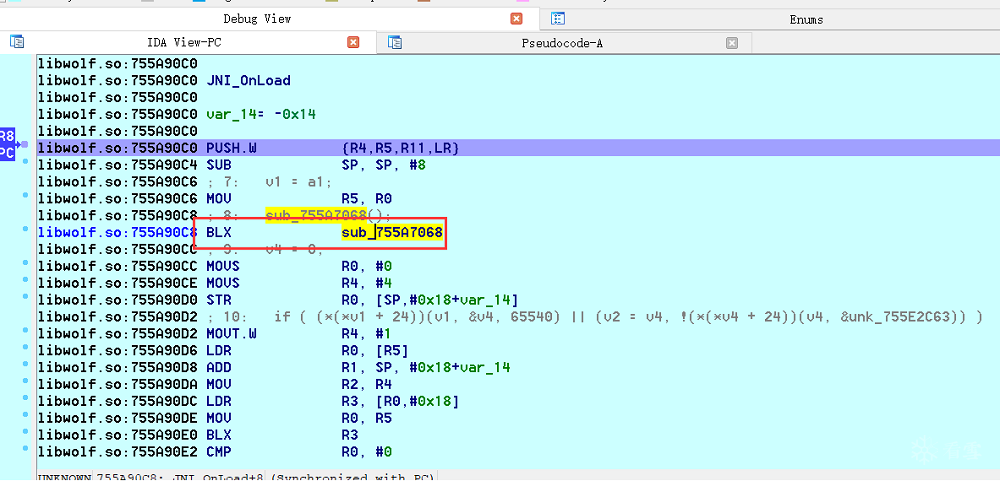Click operand R3, [R0,#0x18] of LDR
This screenshot has height=481, width=1000.
coord(401,401)
